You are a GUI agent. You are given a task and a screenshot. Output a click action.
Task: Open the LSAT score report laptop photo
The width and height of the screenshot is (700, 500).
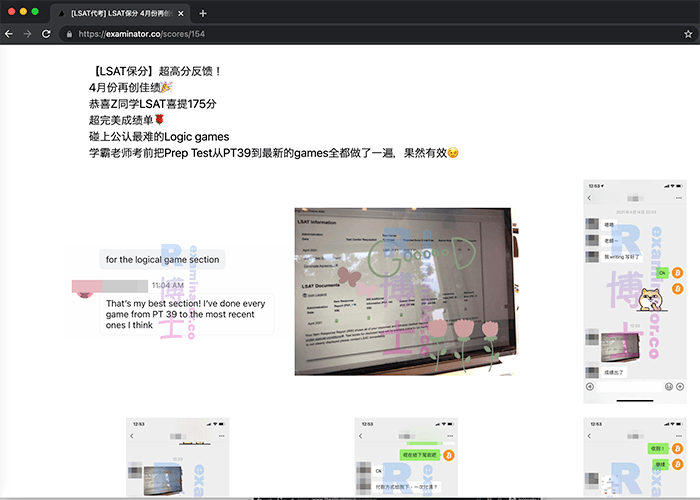click(406, 292)
